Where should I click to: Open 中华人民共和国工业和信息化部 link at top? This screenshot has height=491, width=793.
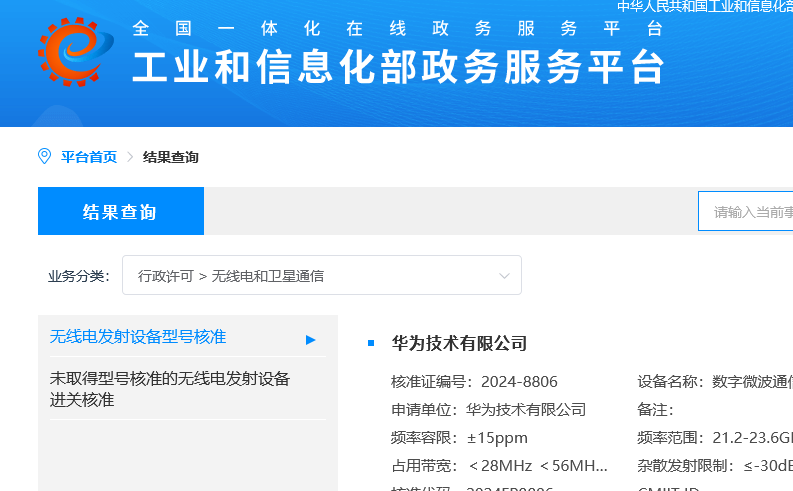(704, 7)
